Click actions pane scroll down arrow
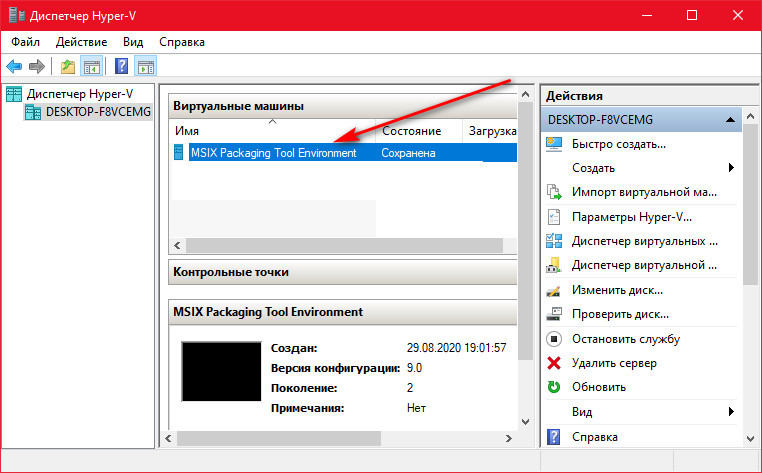The image size is (762, 473). click(751, 438)
